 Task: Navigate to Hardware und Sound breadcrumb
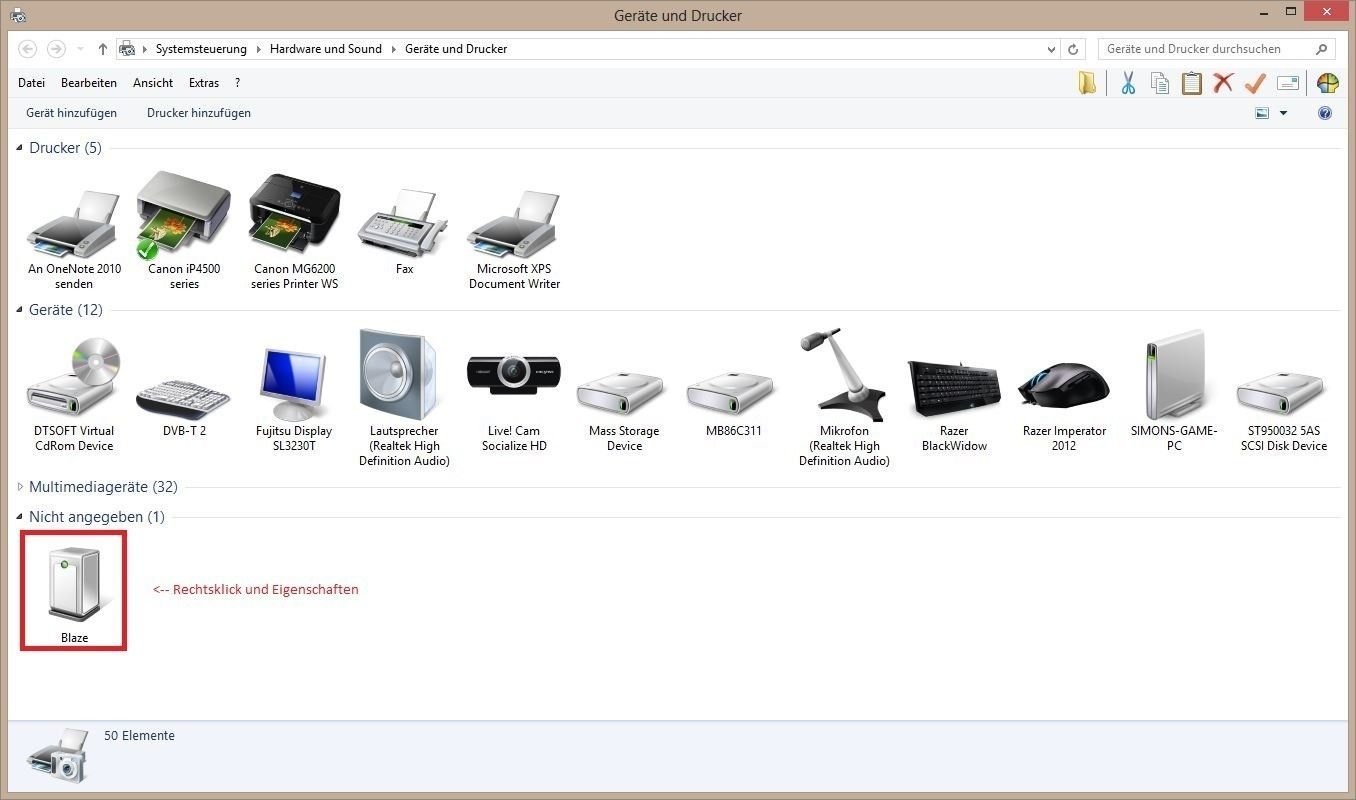pyautogui.click(x=326, y=49)
